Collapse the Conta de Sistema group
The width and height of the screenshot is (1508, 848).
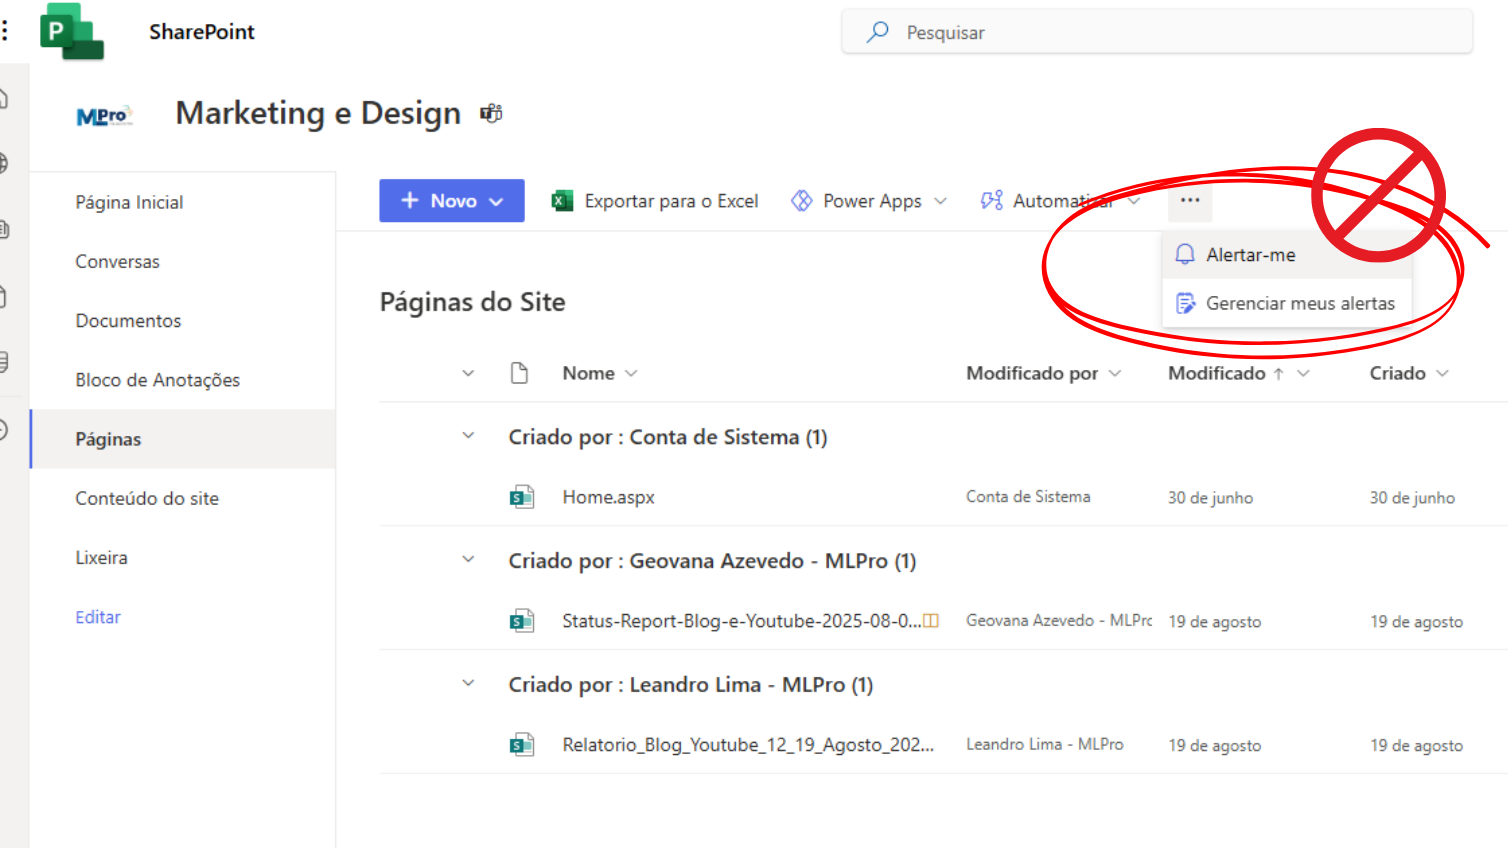tap(468, 436)
